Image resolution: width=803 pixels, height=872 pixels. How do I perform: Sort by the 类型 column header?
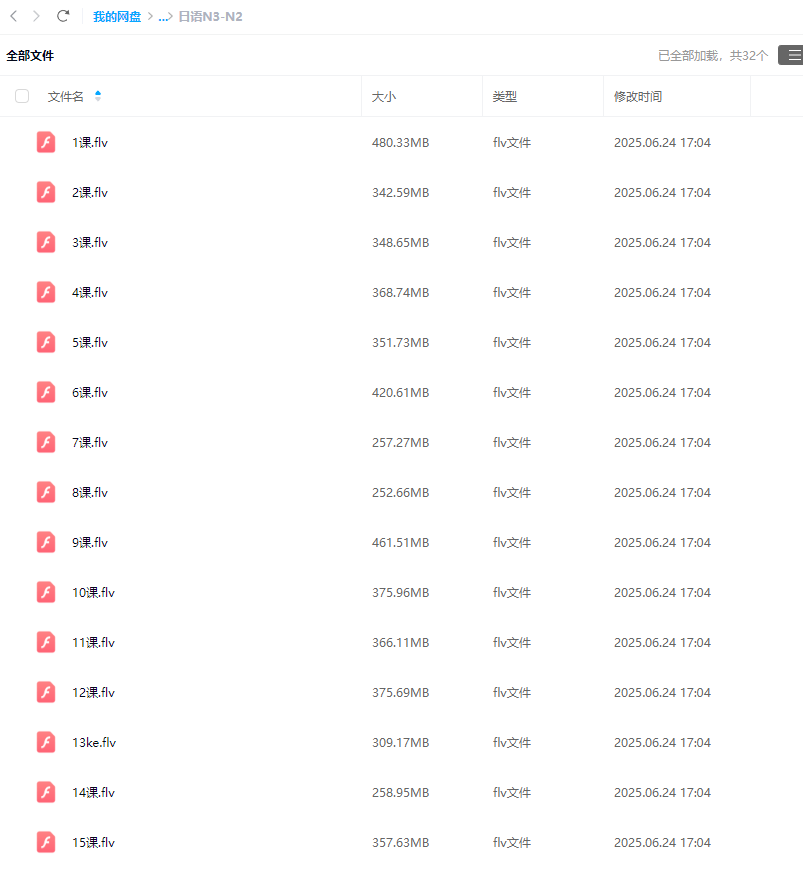(x=505, y=97)
